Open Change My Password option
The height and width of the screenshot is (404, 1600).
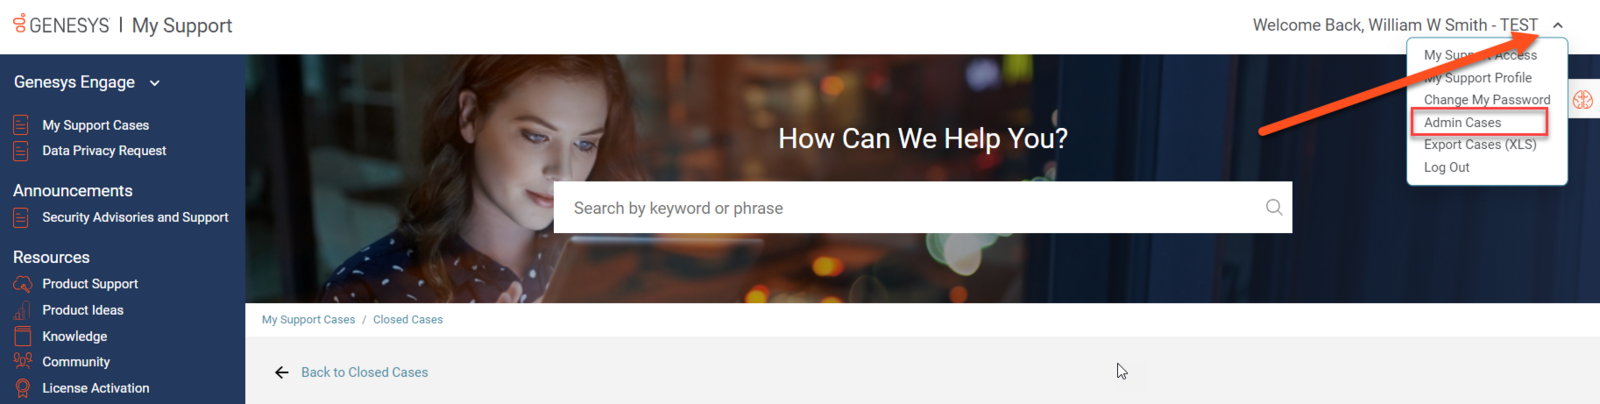(x=1487, y=100)
